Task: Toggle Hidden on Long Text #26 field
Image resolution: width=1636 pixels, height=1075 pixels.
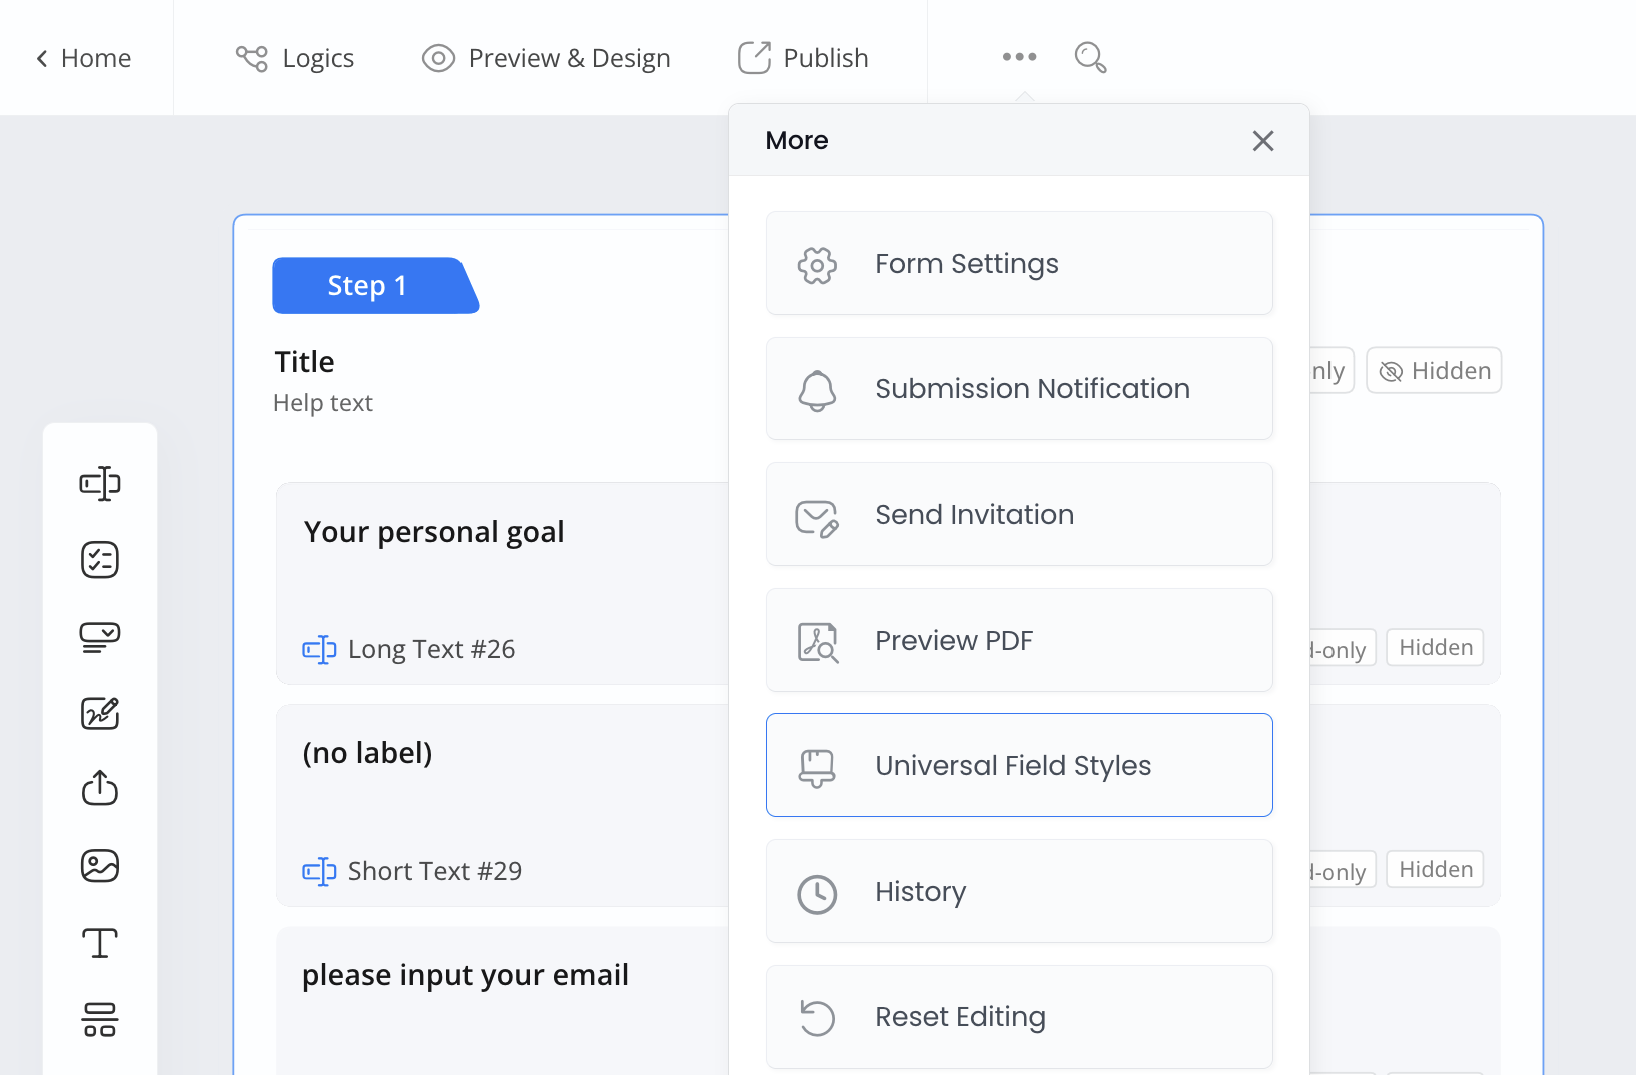Action: click(1435, 648)
